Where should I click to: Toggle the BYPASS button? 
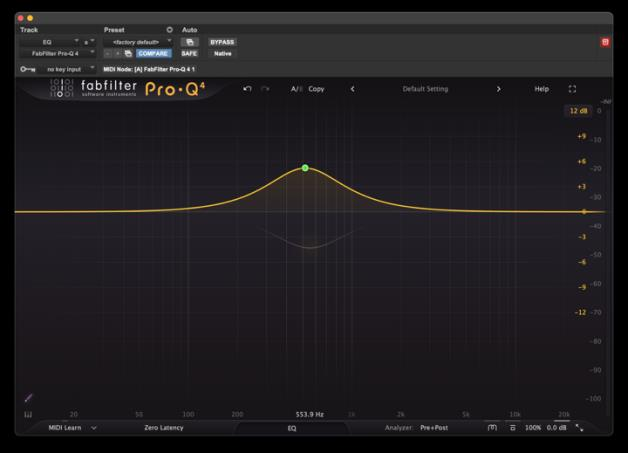(x=222, y=42)
